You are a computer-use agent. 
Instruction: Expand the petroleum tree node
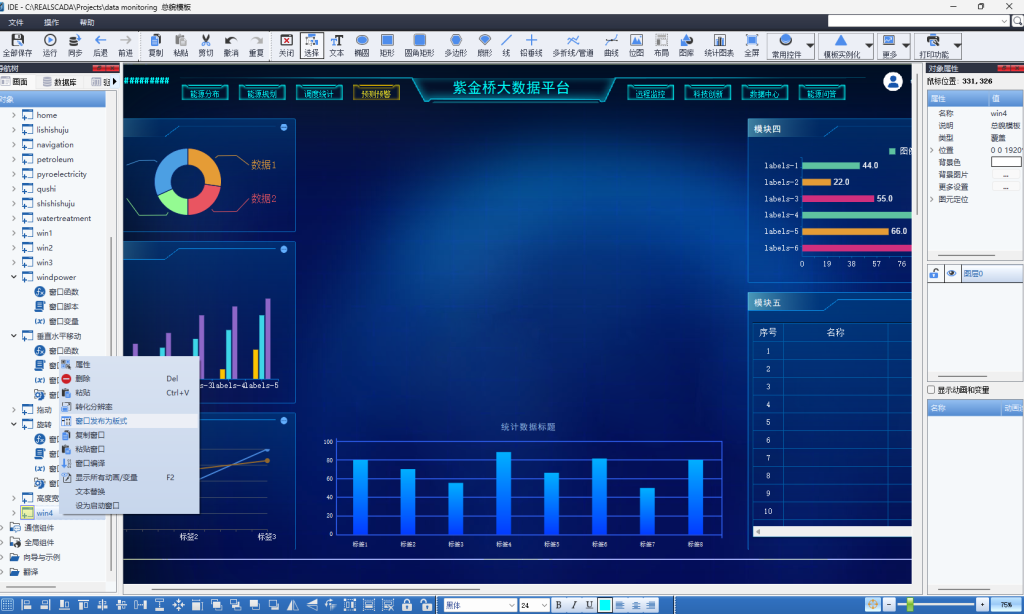(14, 159)
